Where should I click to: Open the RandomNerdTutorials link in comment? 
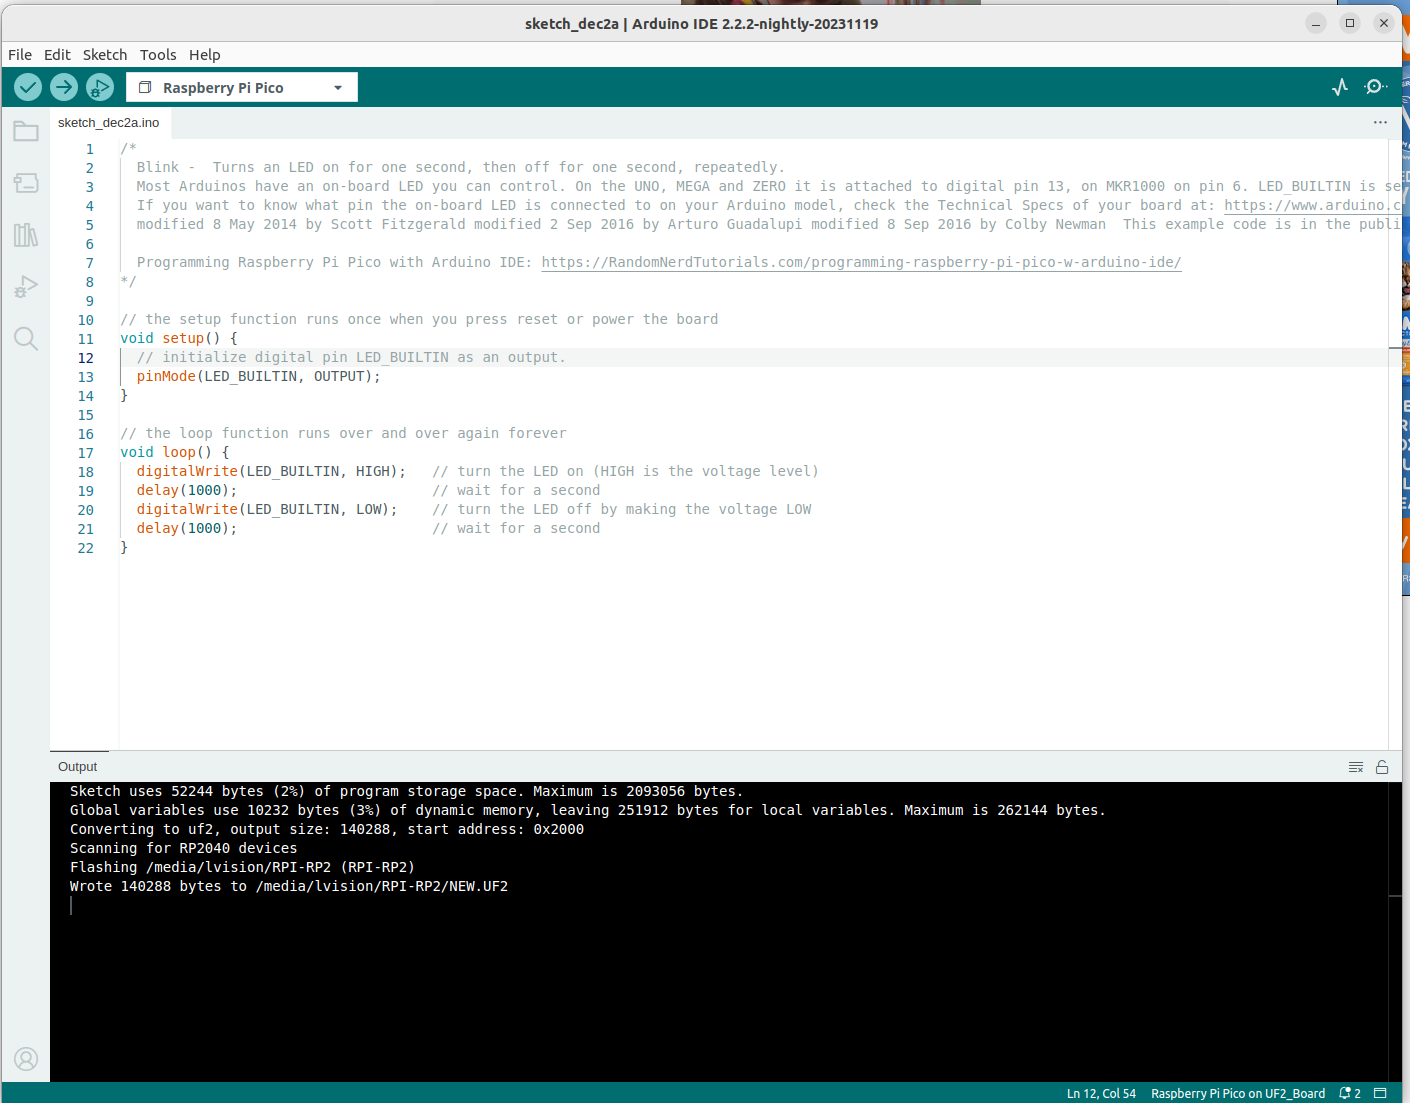pyautogui.click(x=861, y=263)
